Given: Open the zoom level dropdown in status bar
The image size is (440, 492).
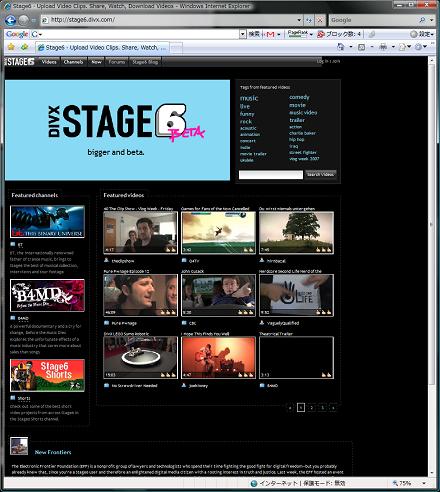Looking at the screenshot, I should (x=424, y=483).
